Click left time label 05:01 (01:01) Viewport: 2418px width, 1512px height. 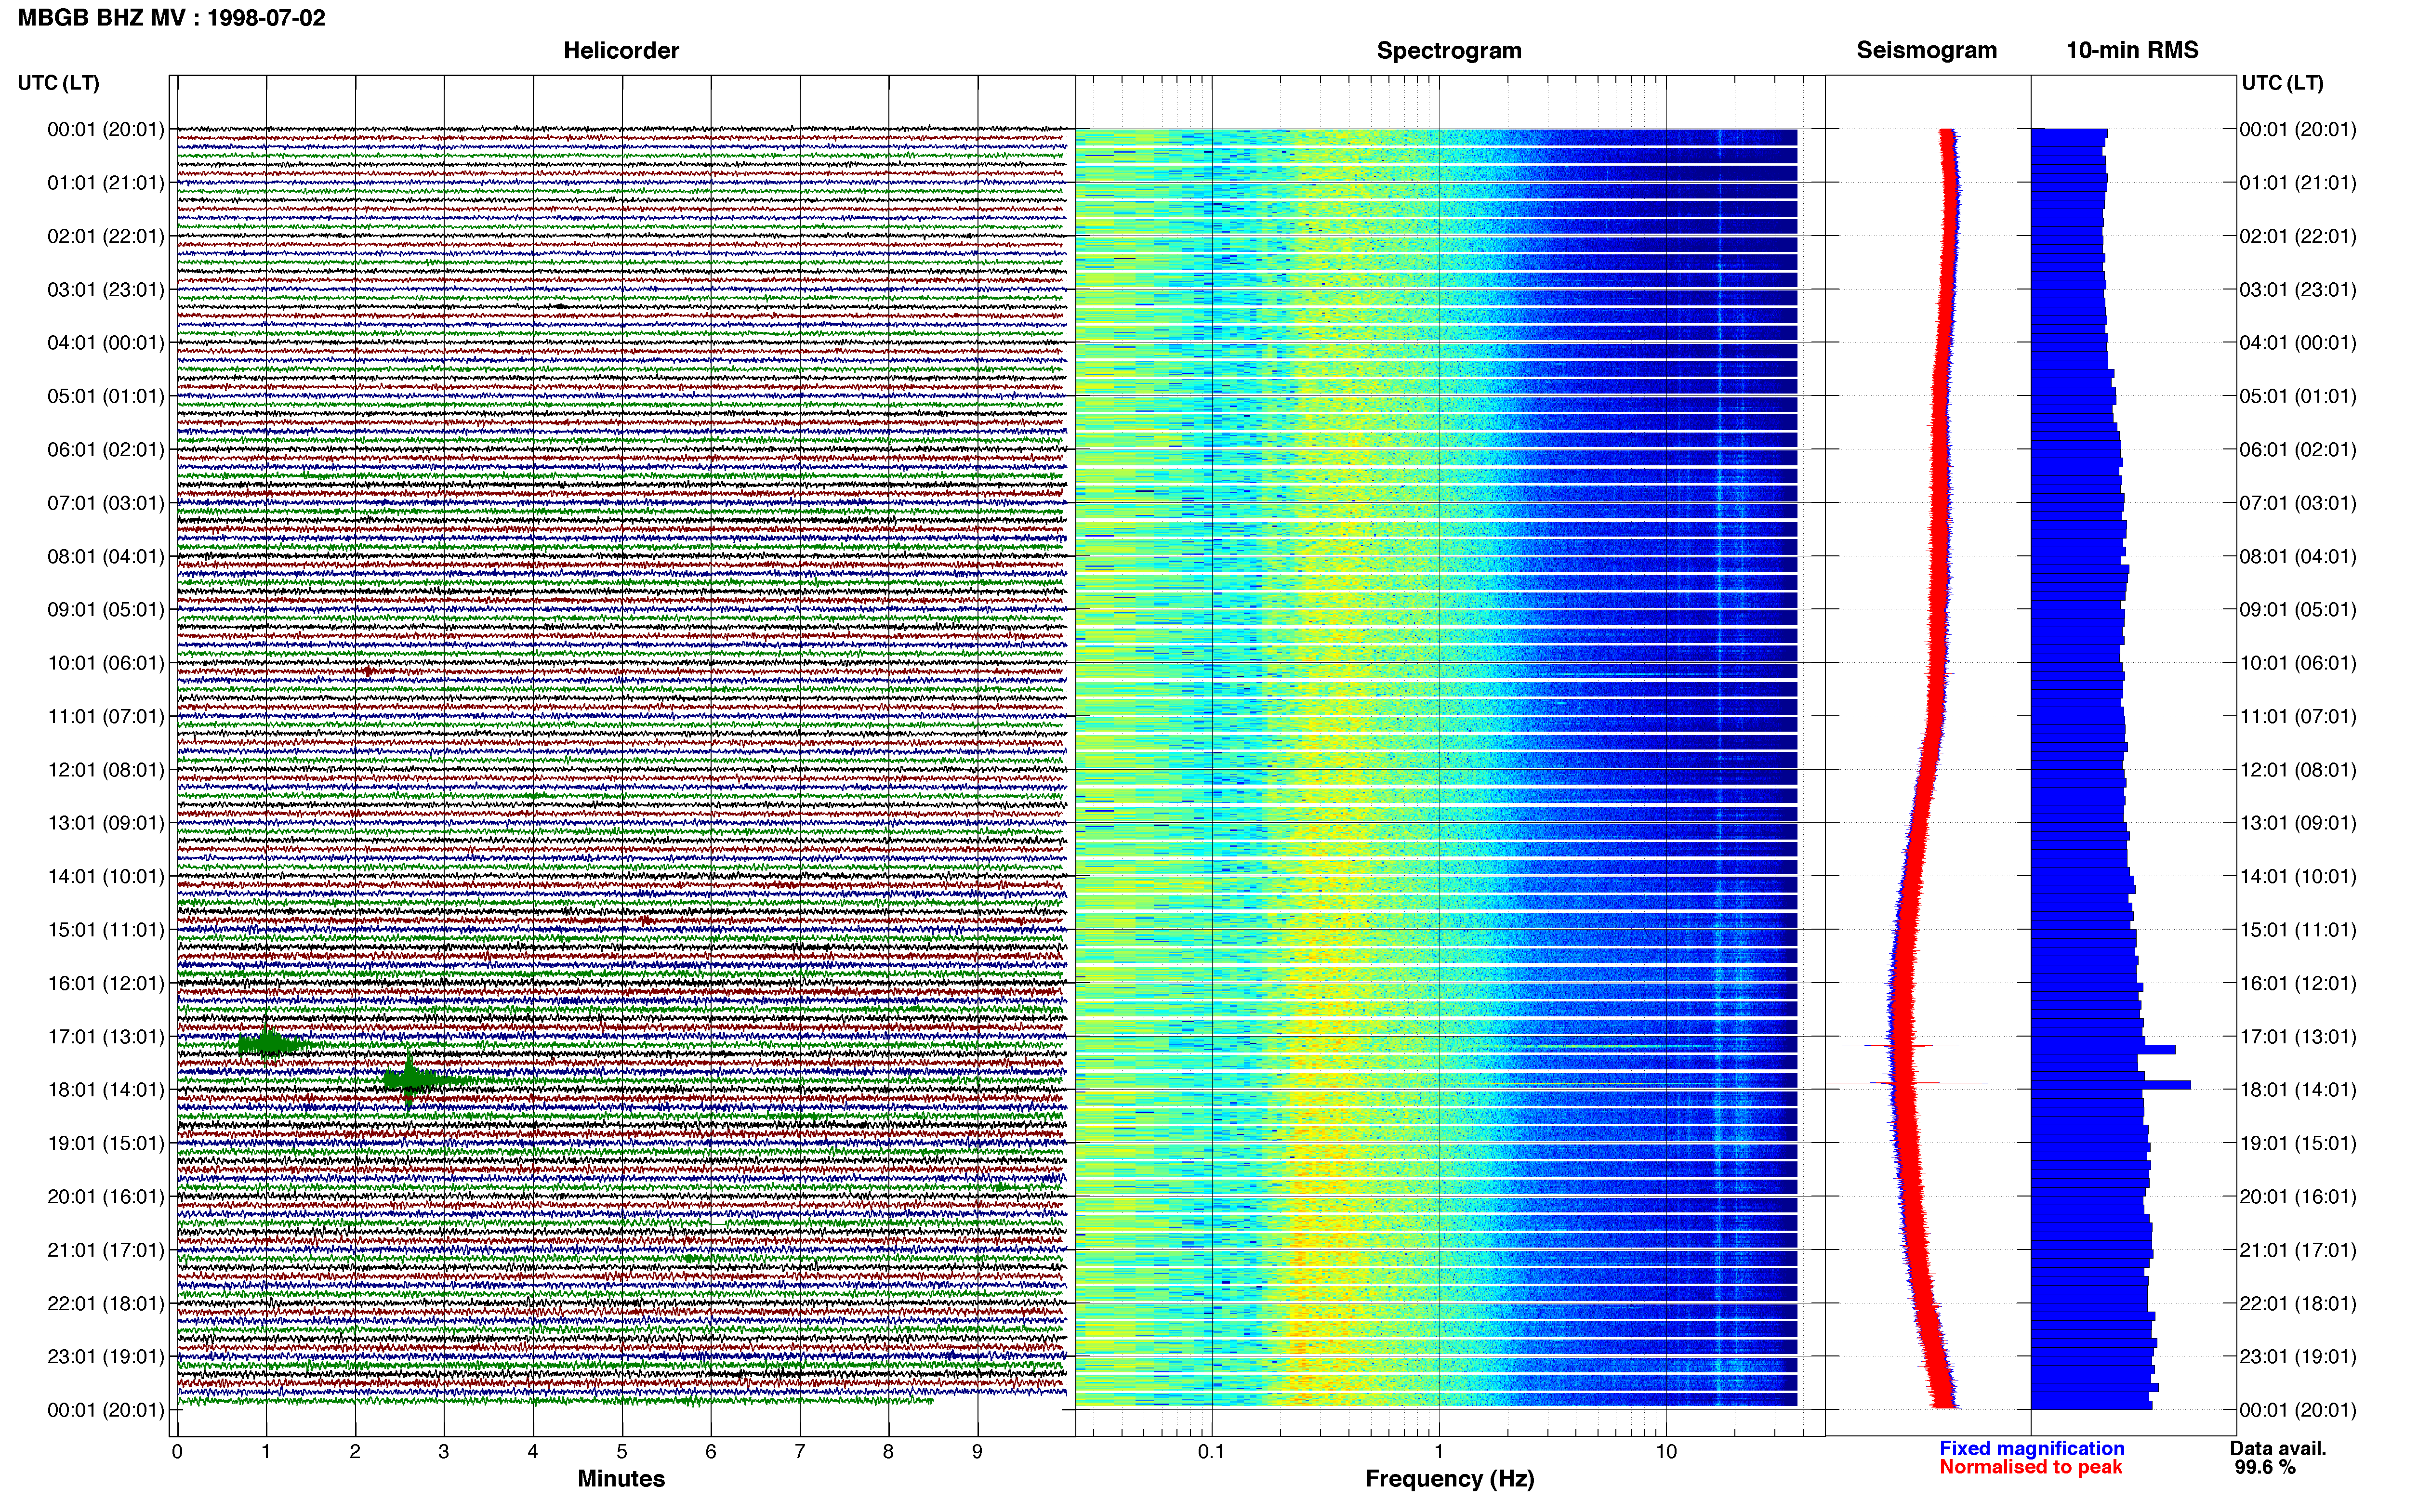point(105,396)
